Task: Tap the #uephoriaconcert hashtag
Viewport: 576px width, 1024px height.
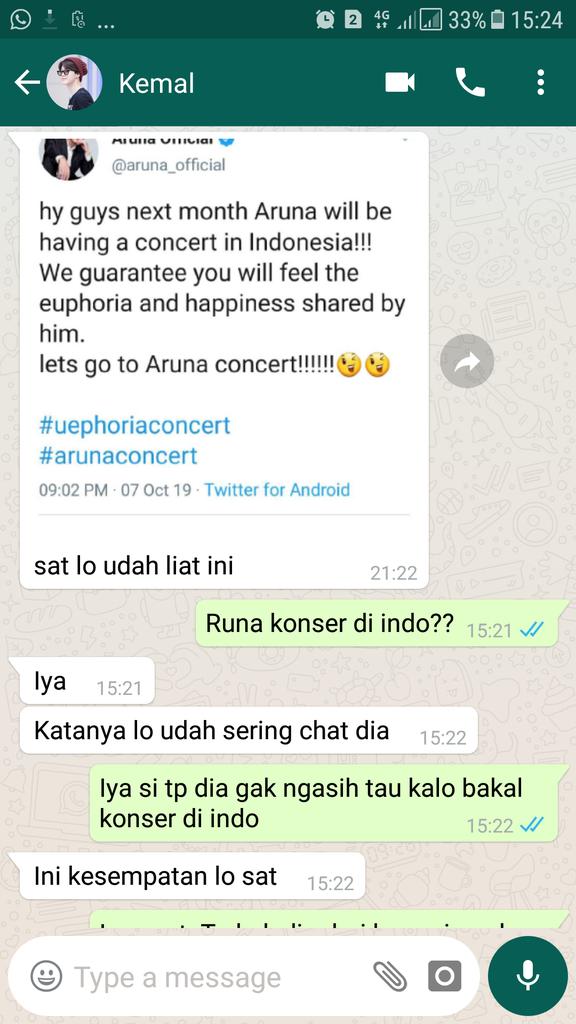Action: [x=135, y=425]
